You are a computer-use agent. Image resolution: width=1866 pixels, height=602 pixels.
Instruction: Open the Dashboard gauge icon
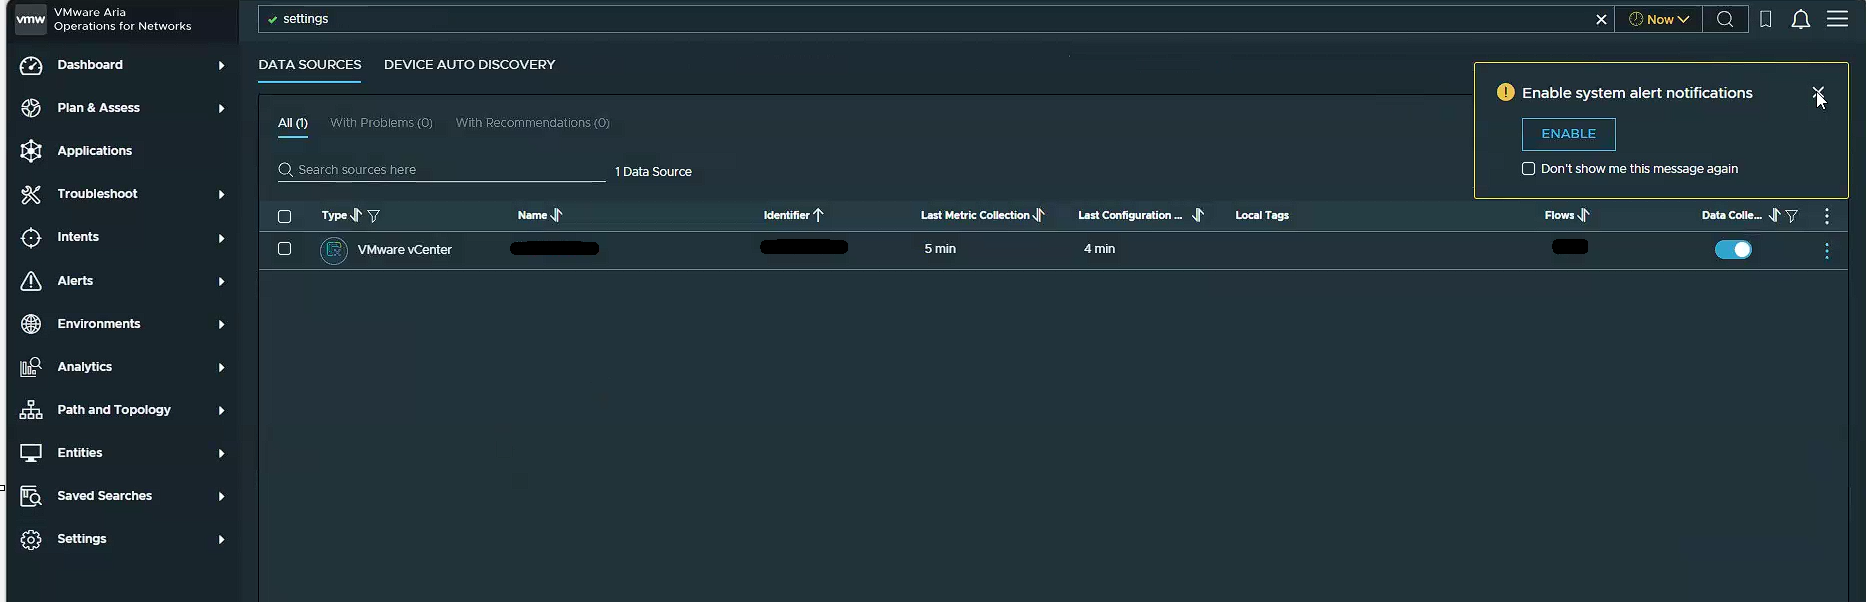pyautogui.click(x=31, y=65)
